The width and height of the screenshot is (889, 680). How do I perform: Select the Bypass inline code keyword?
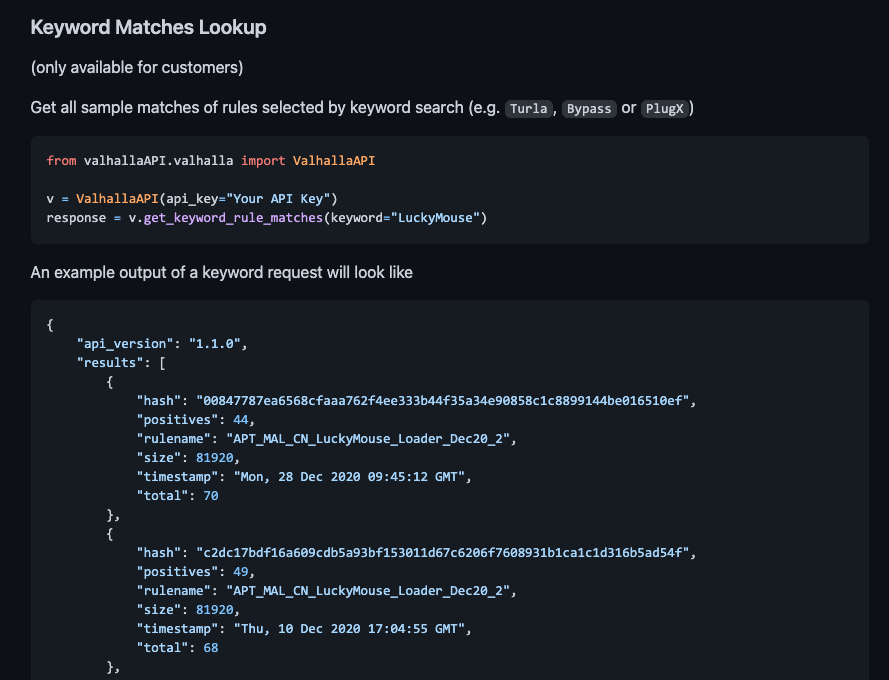point(587,108)
